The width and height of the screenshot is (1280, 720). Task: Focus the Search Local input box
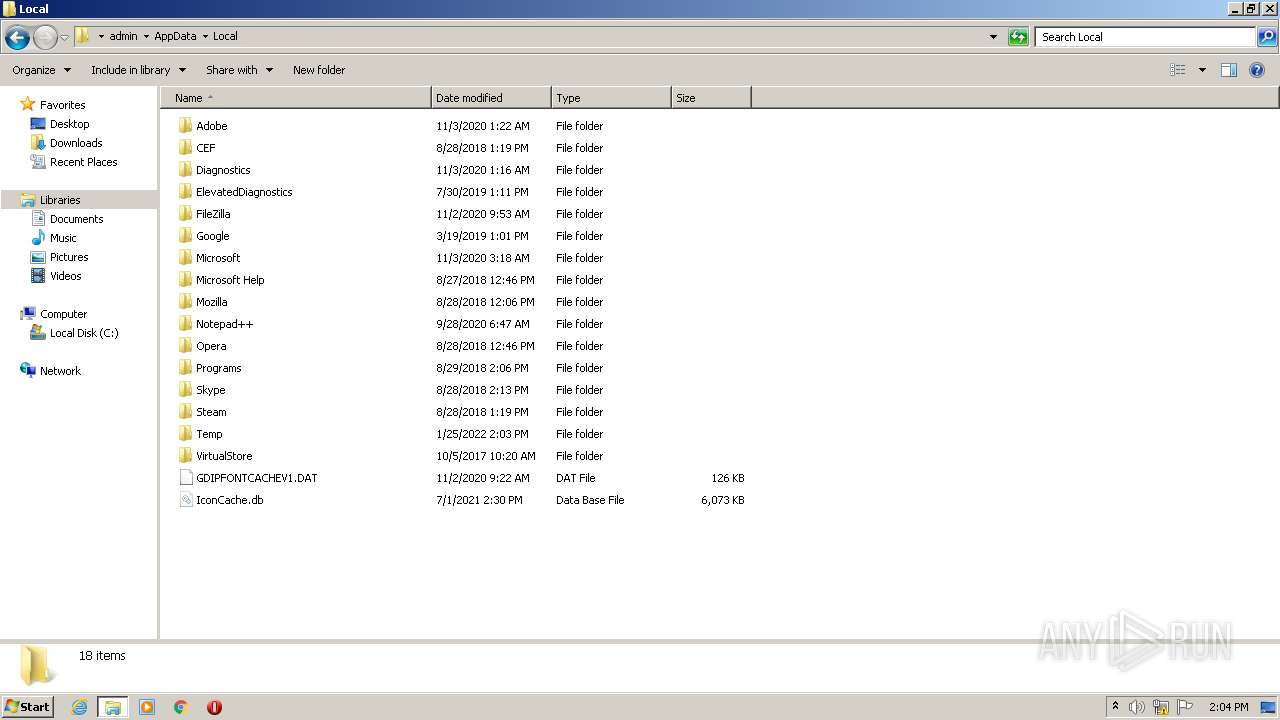(1146, 37)
